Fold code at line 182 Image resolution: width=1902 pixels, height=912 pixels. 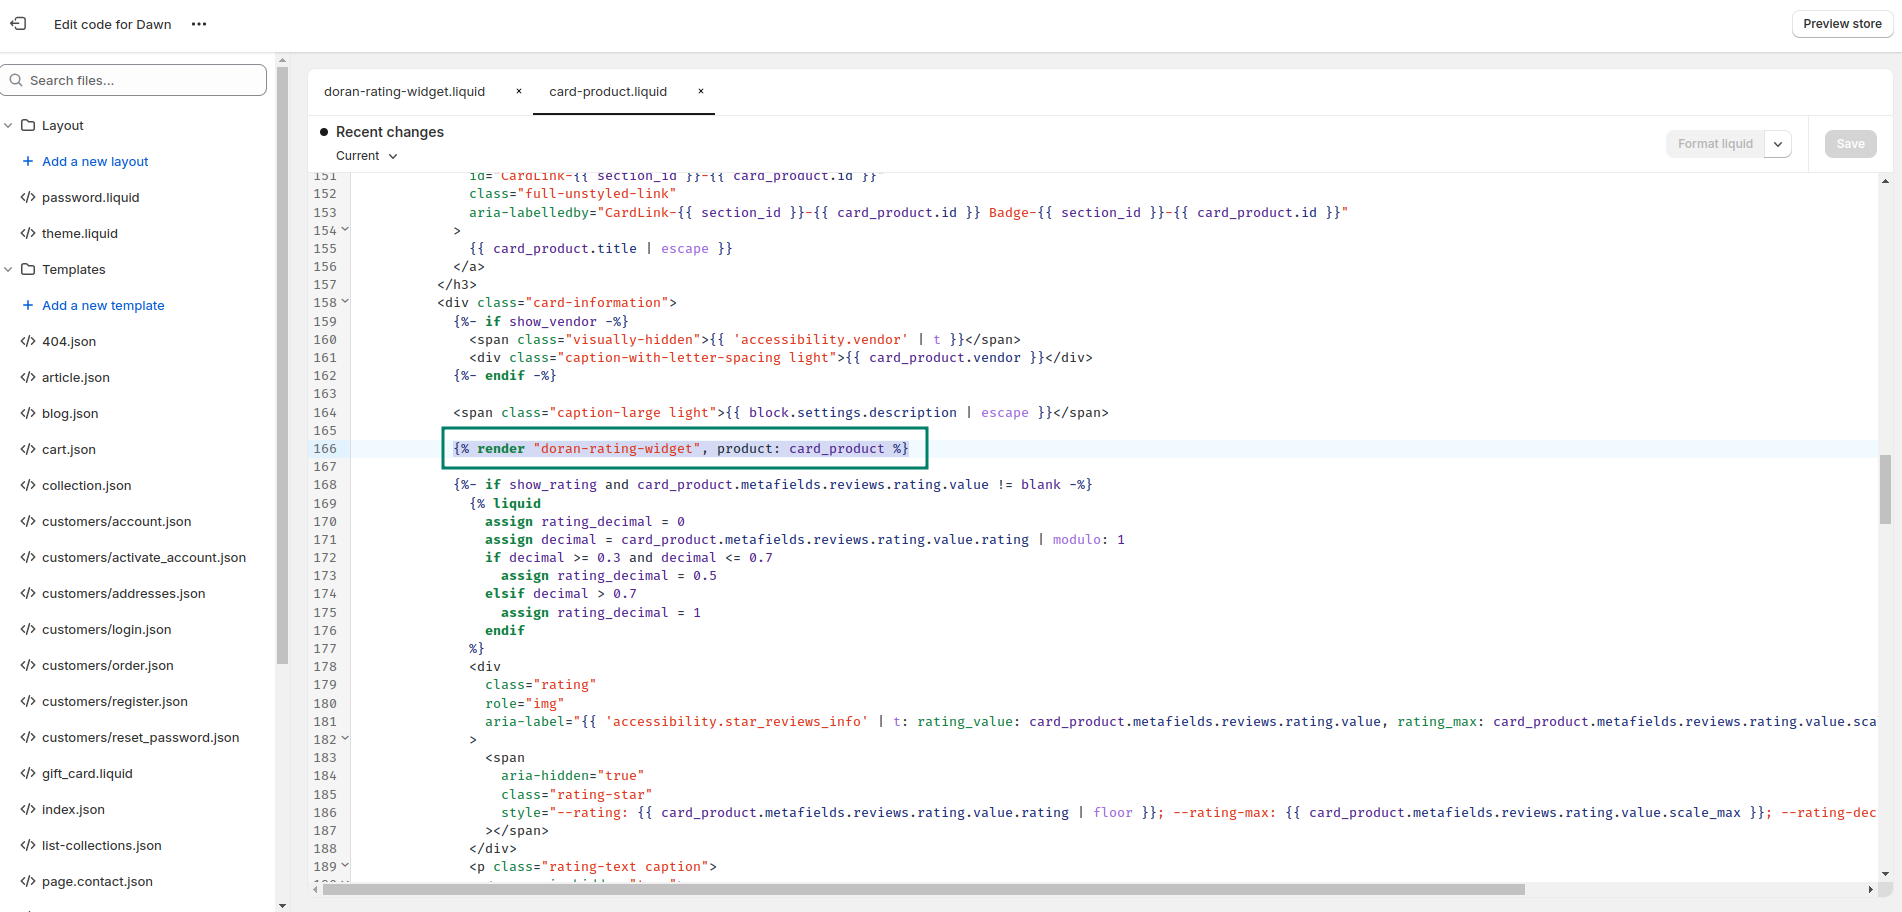(346, 739)
